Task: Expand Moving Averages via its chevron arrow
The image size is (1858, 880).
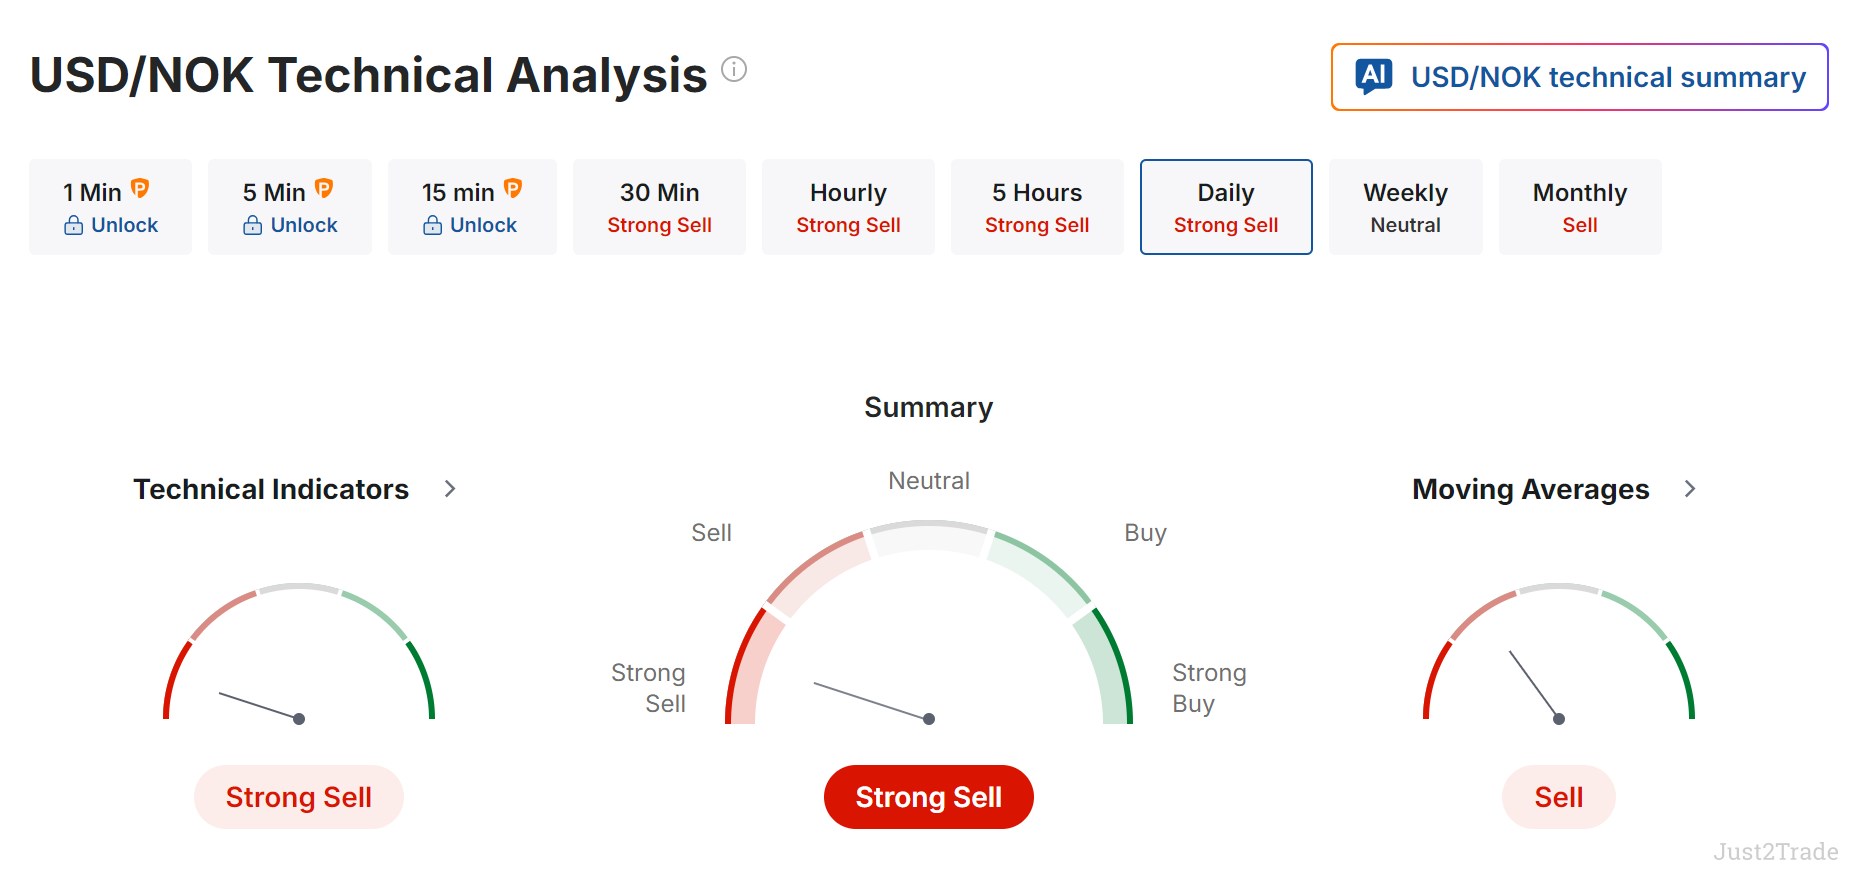Action: point(1690,489)
